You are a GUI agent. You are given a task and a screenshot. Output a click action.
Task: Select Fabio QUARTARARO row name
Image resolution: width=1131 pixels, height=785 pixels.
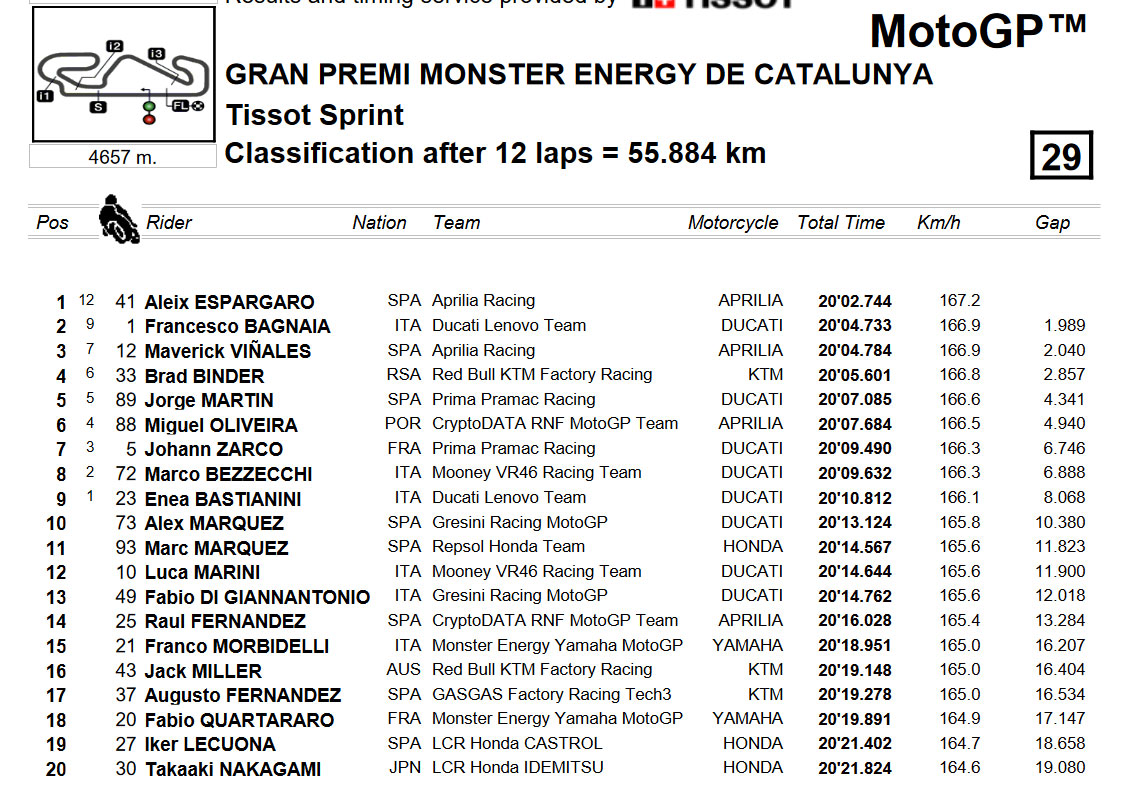[239, 720]
